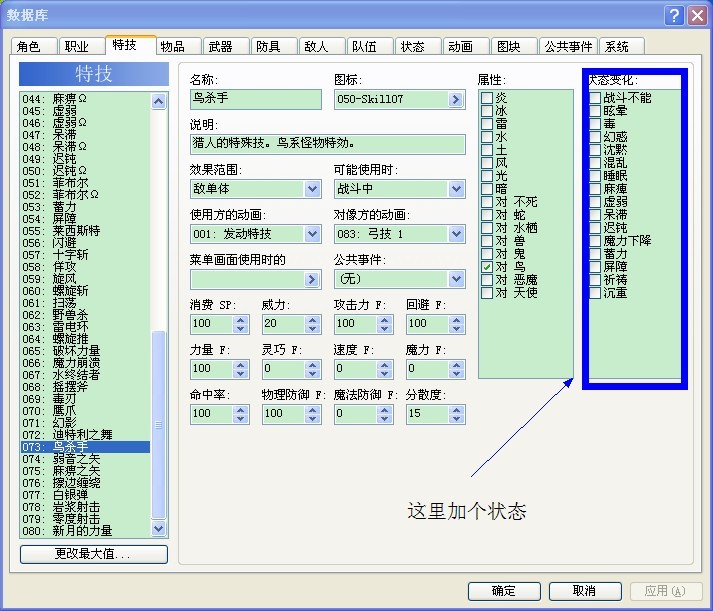The height and width of the screenshot is (611, 713).
Task: Select skill 057: 十字斩
Action: (85, 255)
